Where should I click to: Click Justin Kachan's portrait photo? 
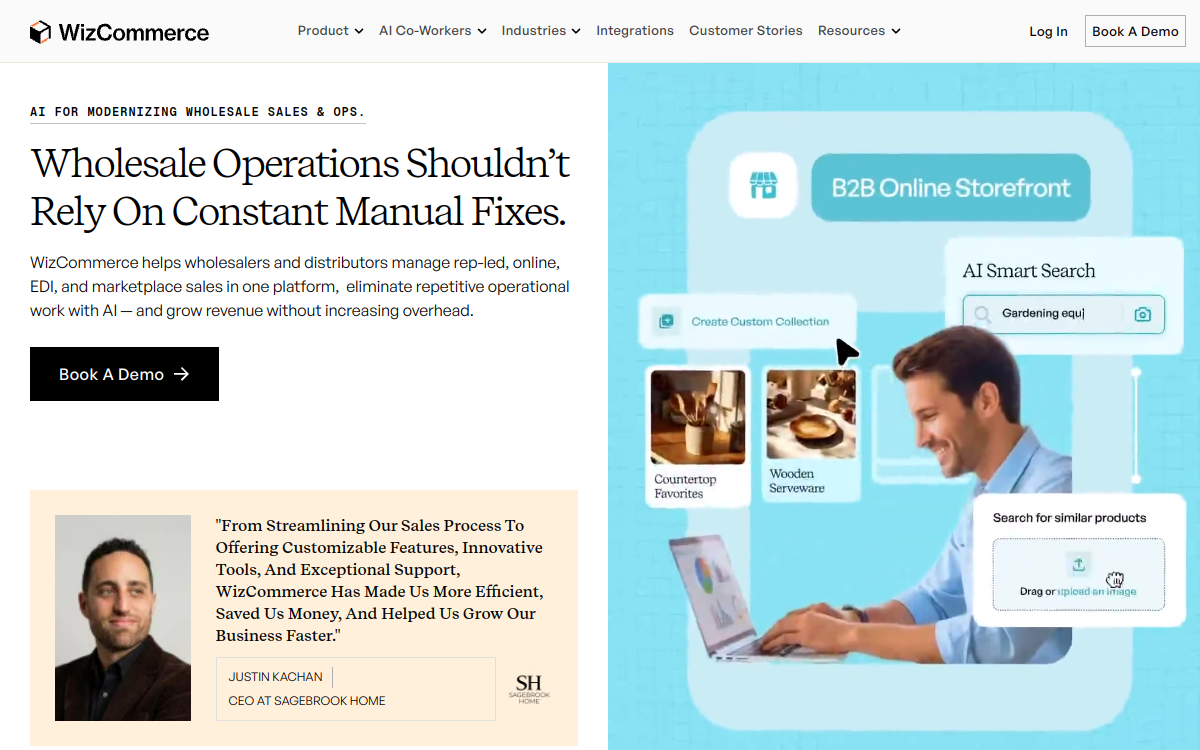123,618
